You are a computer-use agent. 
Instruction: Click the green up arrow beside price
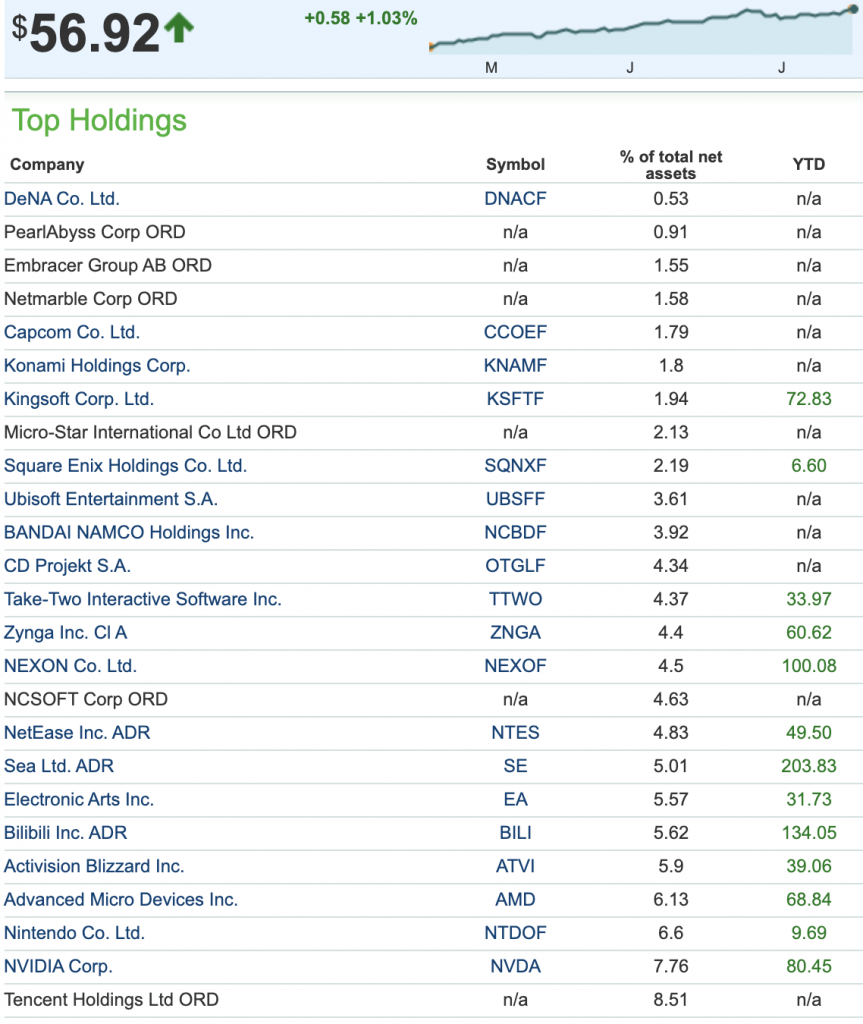(179, 29)
